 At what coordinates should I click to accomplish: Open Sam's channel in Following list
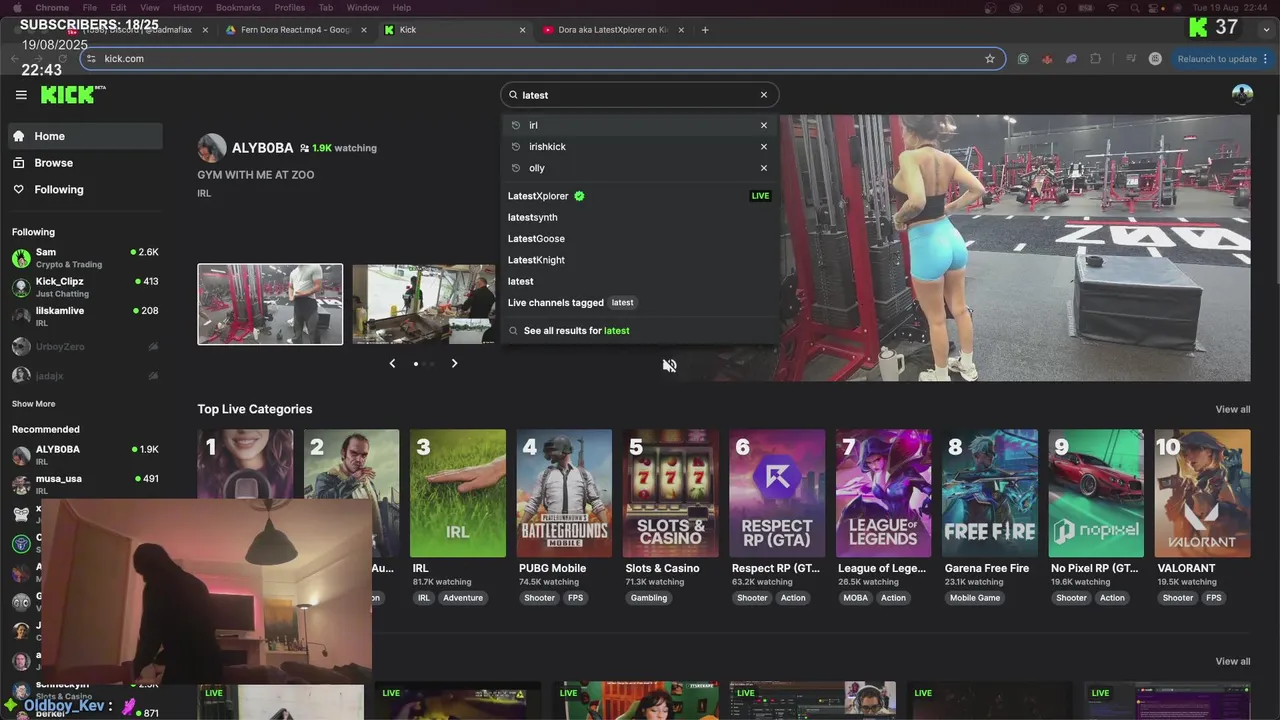click(85, 258)
